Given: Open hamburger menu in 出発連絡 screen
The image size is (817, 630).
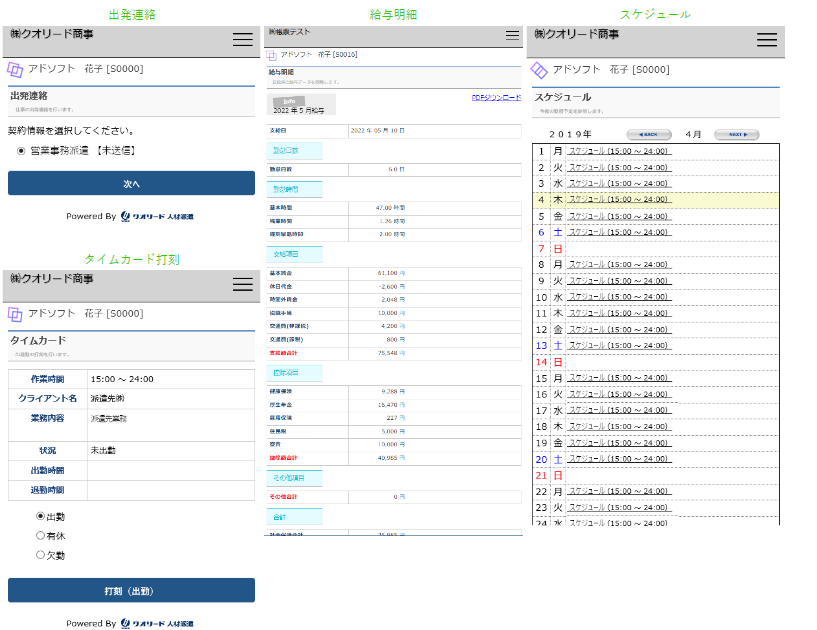Looking at the screenshot, I should click(x=242, y=40).
